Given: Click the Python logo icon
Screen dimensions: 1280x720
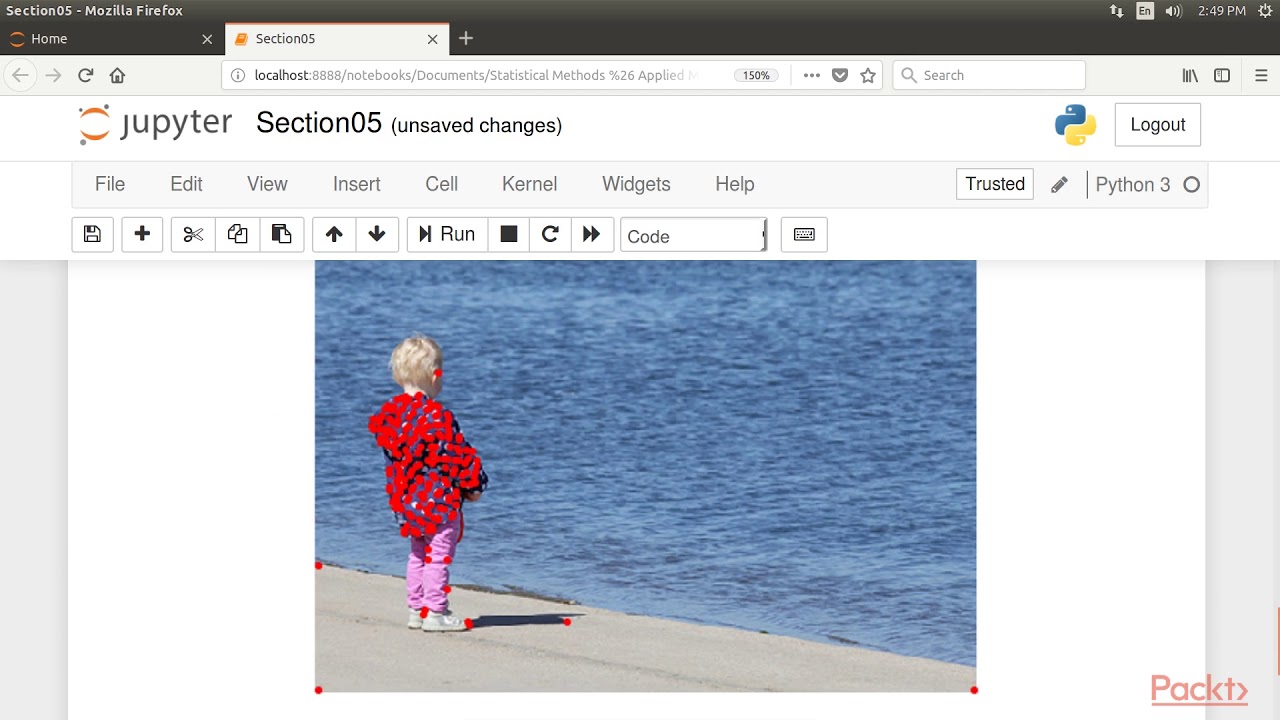Looking at the screenshot, I should pos(1075,125).
